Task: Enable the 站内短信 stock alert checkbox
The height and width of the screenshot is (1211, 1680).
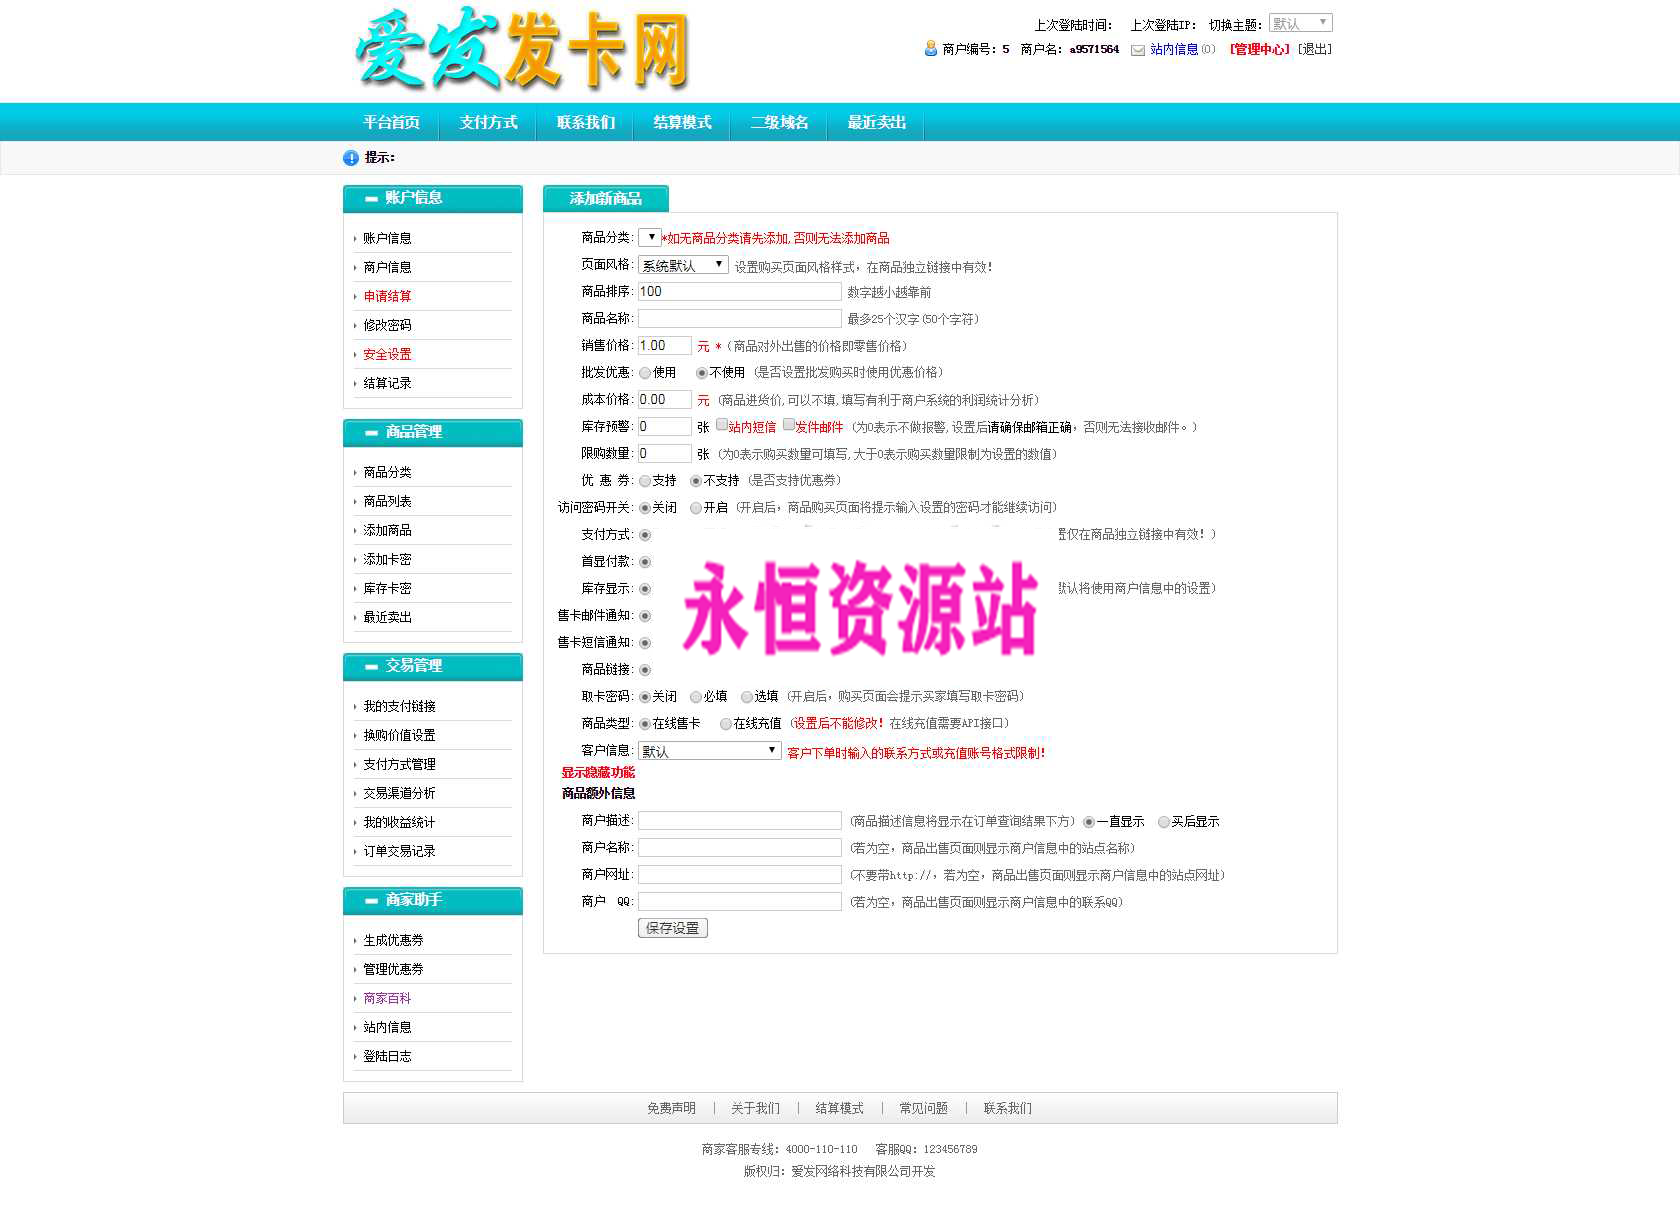Action: coord(722,425)
